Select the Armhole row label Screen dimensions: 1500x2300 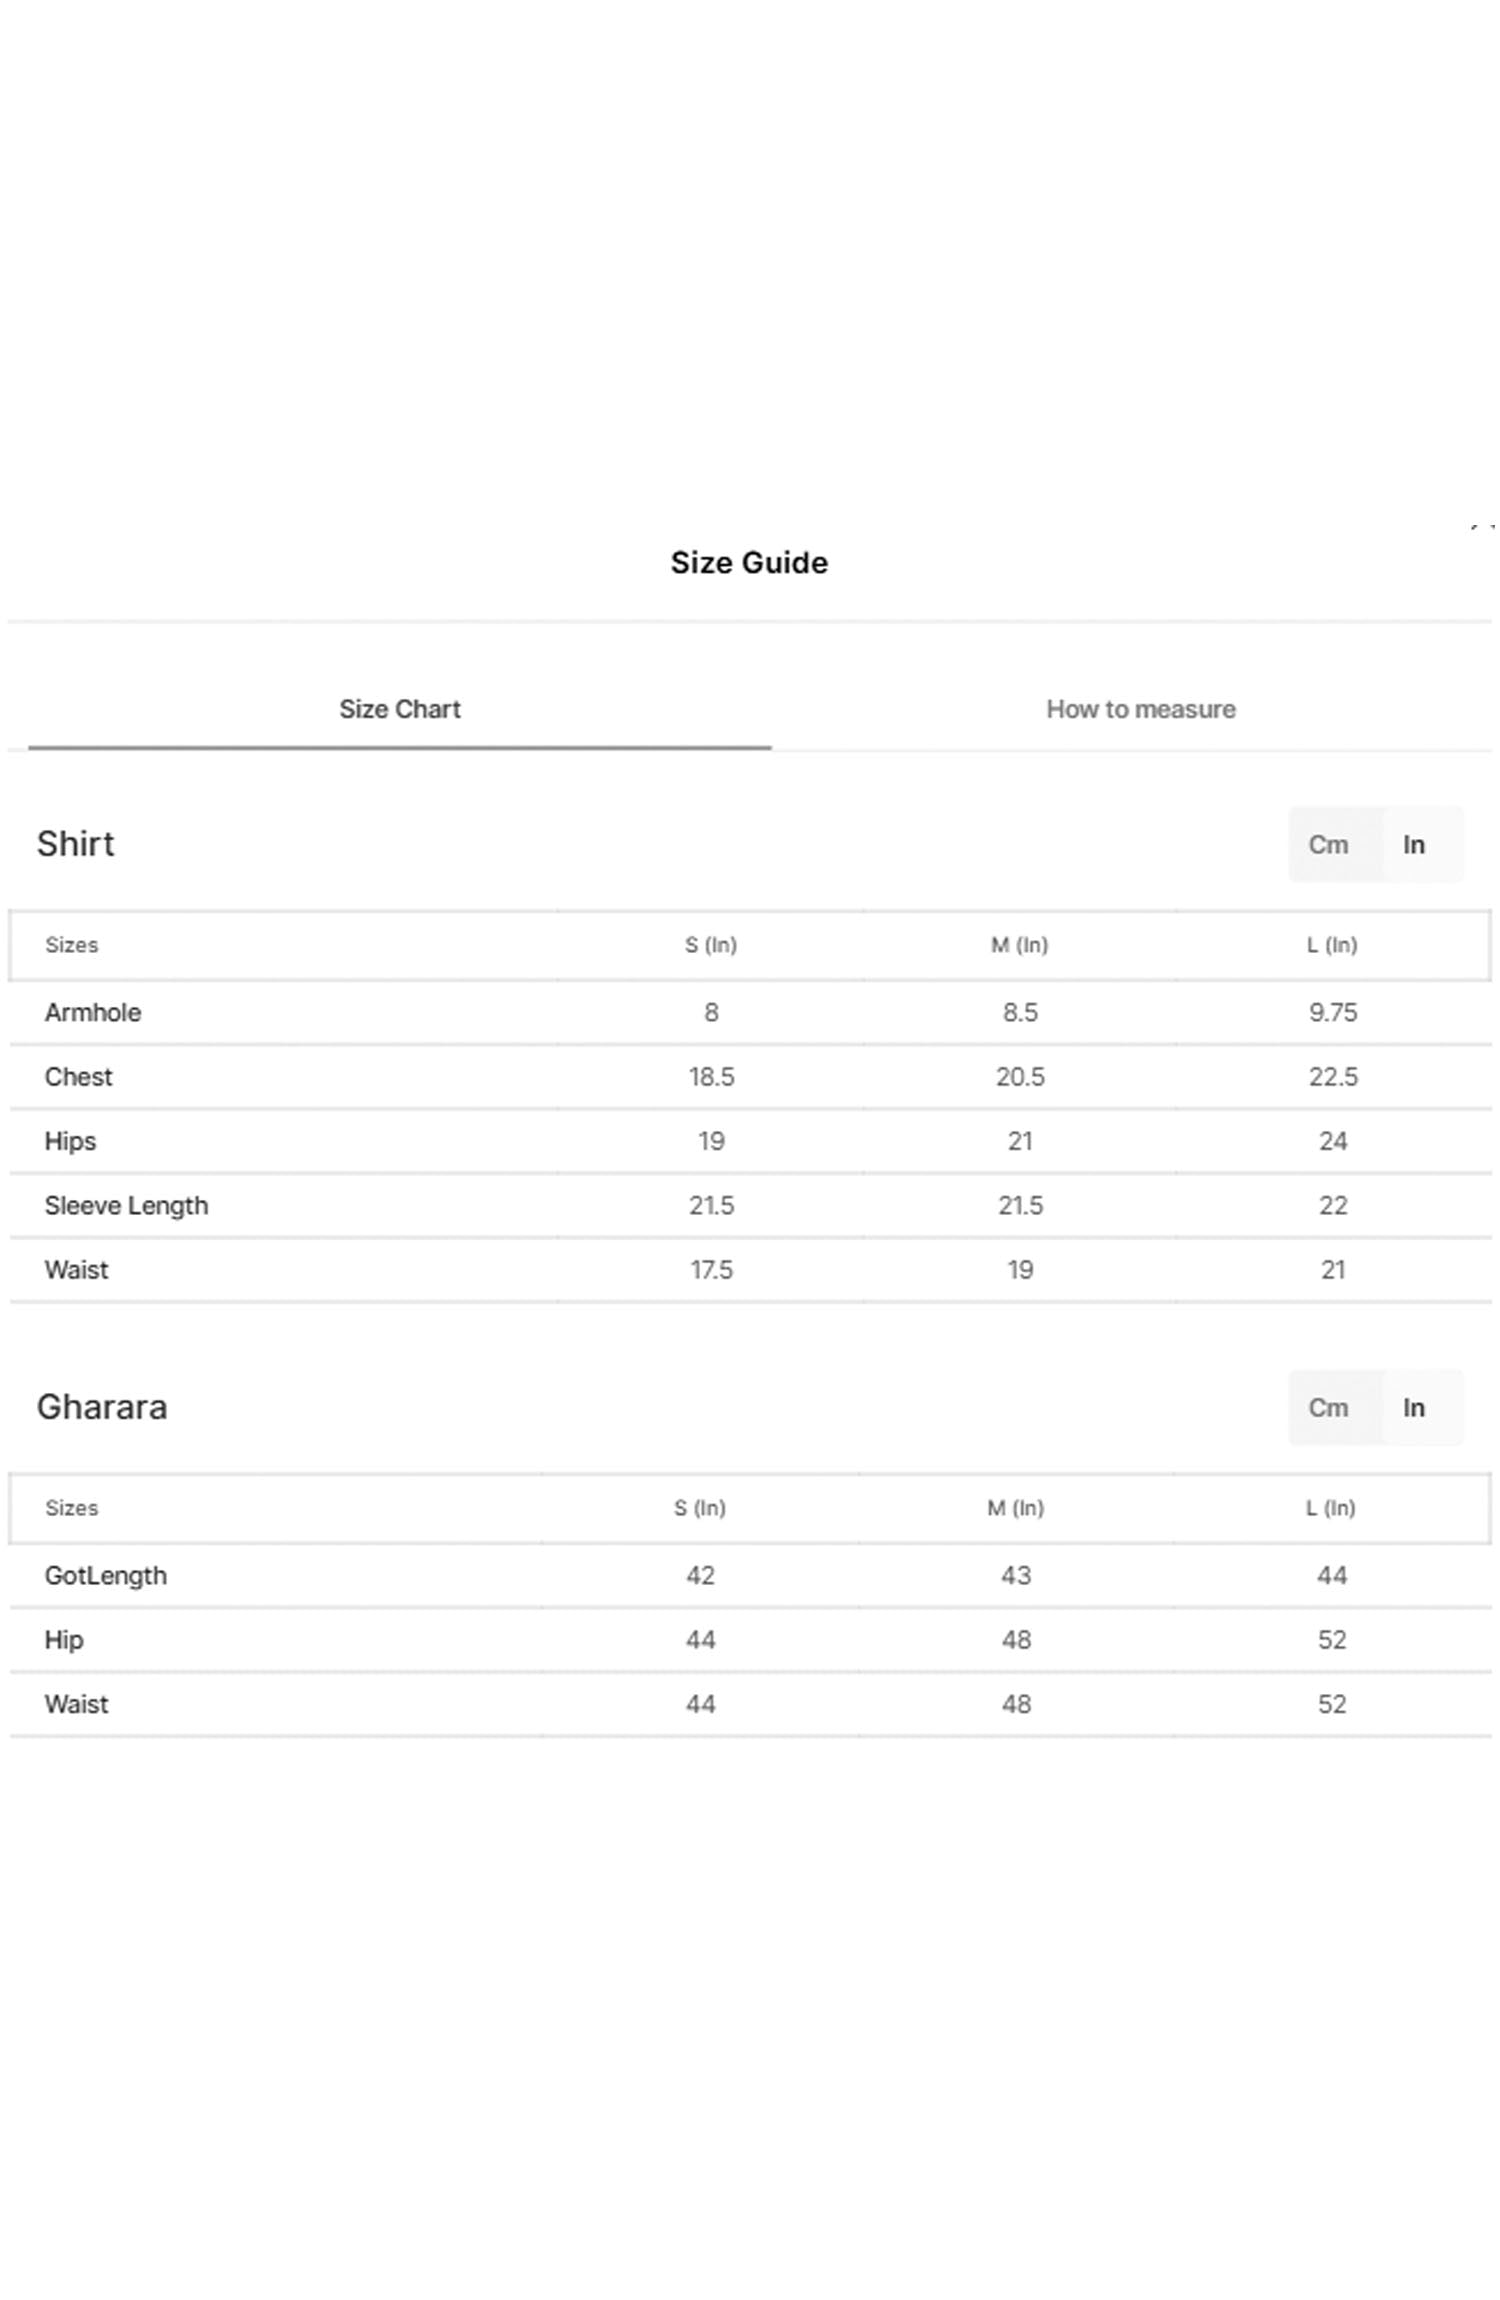click(x=93, y=1012)
